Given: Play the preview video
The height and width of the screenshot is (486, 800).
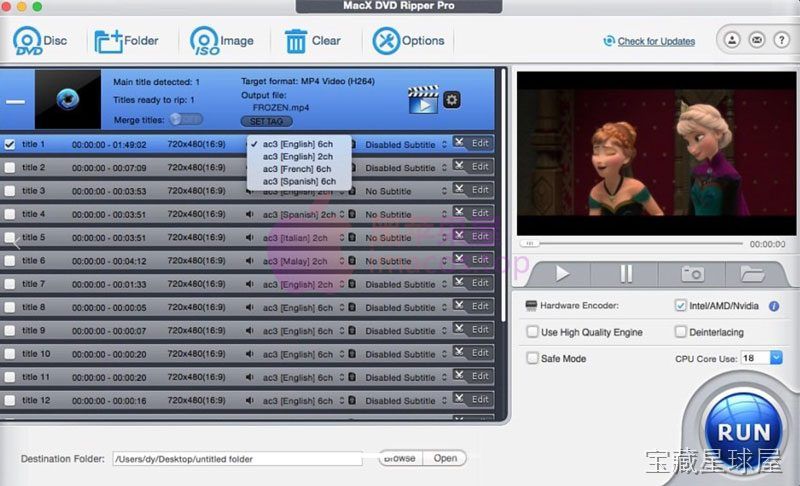Looking at the screenshot, I should (562, 274).
